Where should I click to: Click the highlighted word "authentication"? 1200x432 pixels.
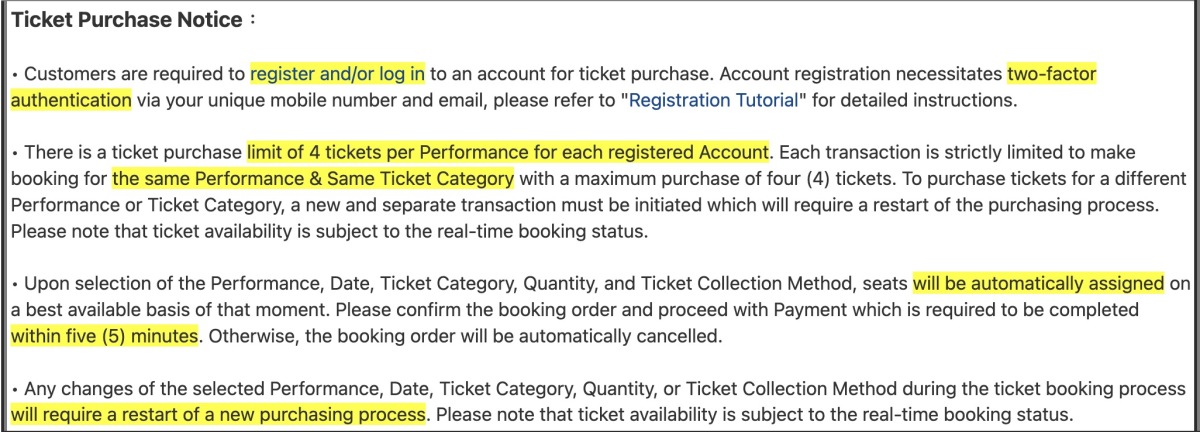[71, 100]
